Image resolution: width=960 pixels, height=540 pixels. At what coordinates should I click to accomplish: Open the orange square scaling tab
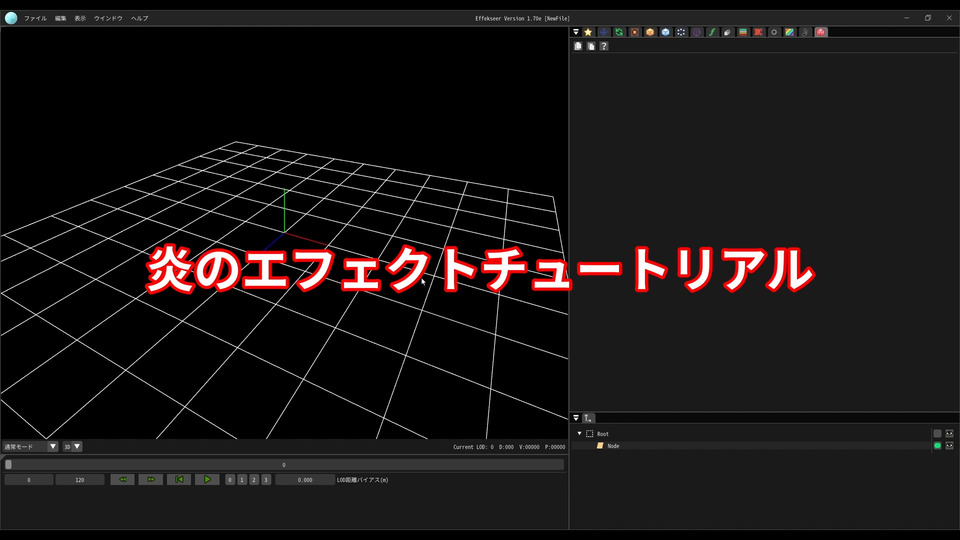[x=634, y=32]
